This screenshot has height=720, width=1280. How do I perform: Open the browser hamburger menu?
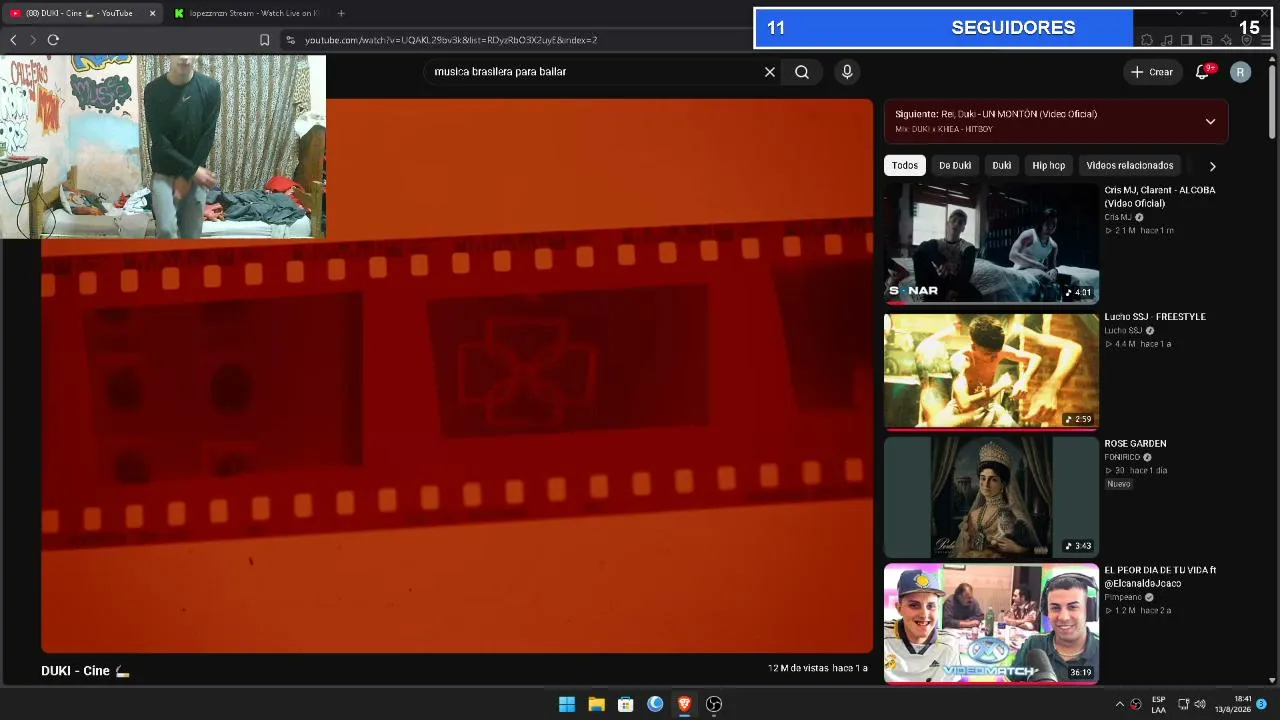[1266, 40]
